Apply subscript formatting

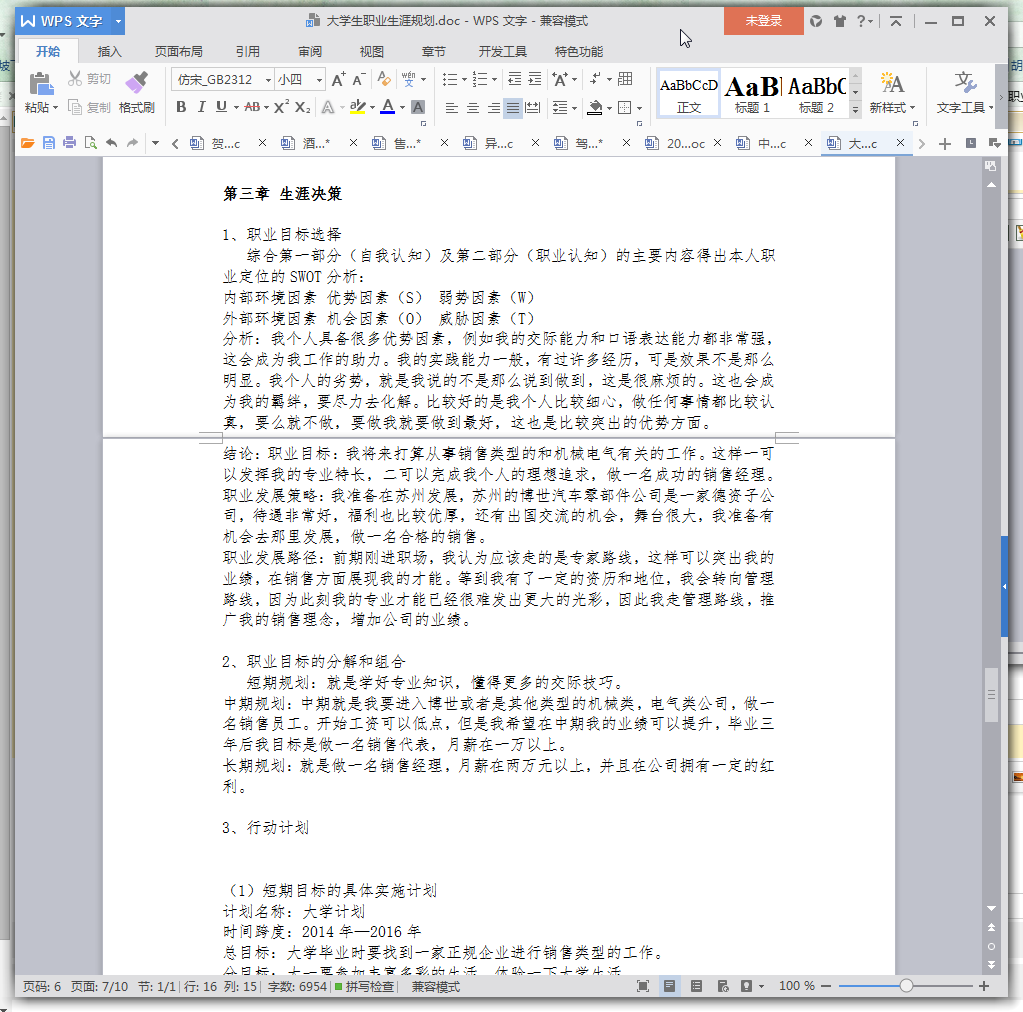coord(303,107)
